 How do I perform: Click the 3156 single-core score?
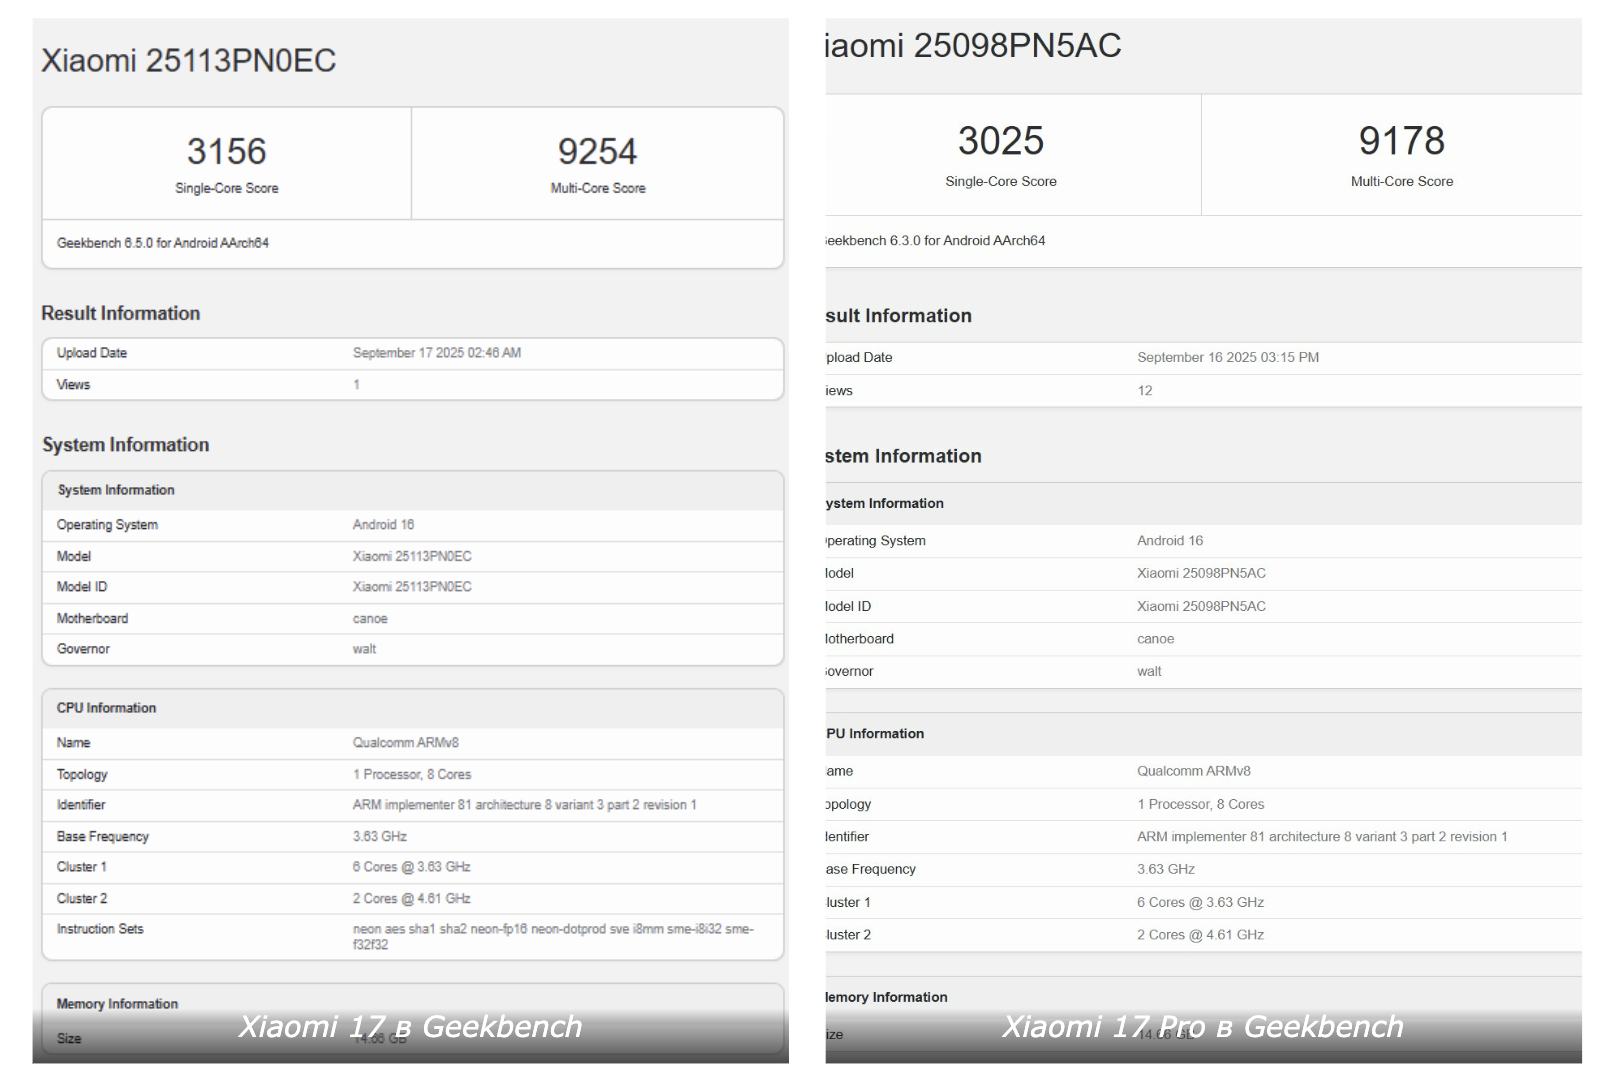(226, 152)
